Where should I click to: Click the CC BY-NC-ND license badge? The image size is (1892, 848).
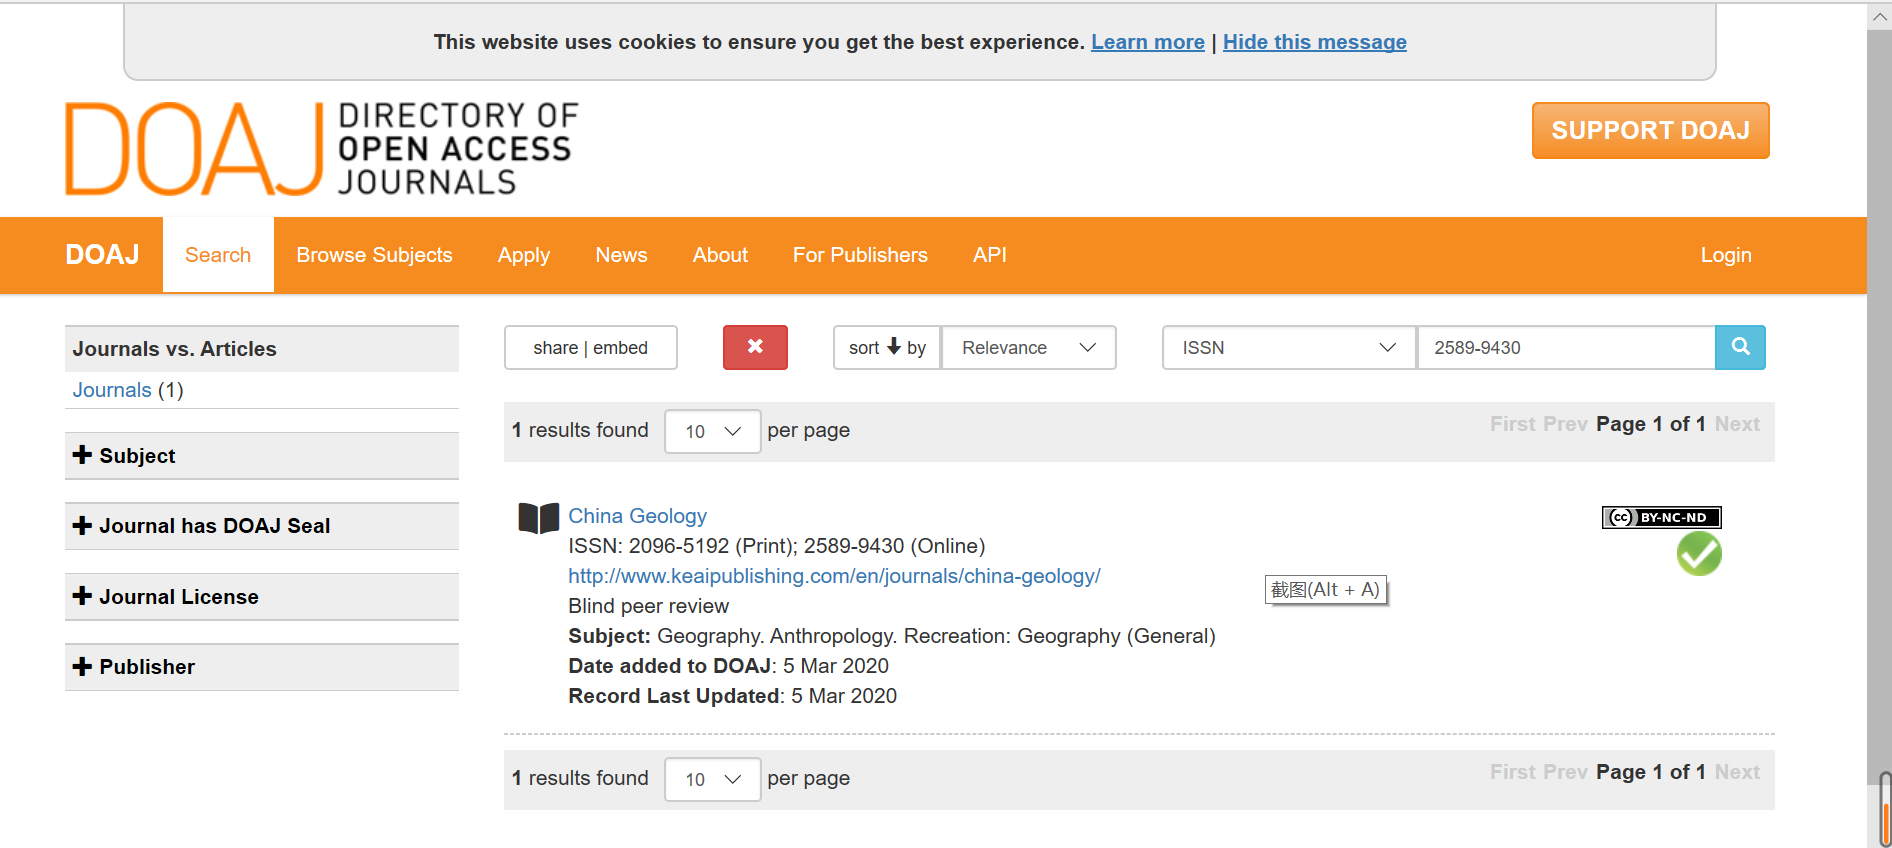(x=1661, y=517)
